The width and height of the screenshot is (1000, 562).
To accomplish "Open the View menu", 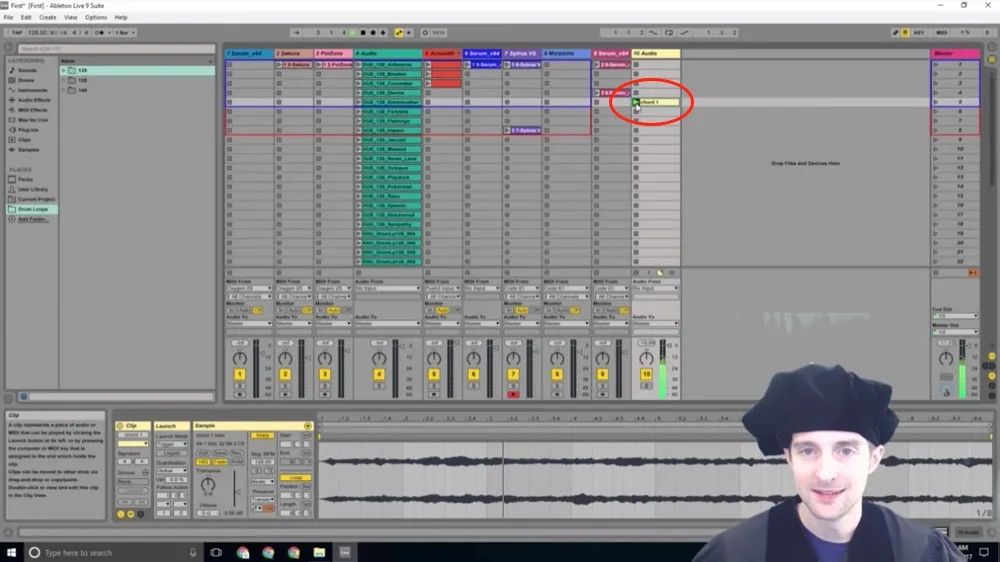I will (71, 17).
